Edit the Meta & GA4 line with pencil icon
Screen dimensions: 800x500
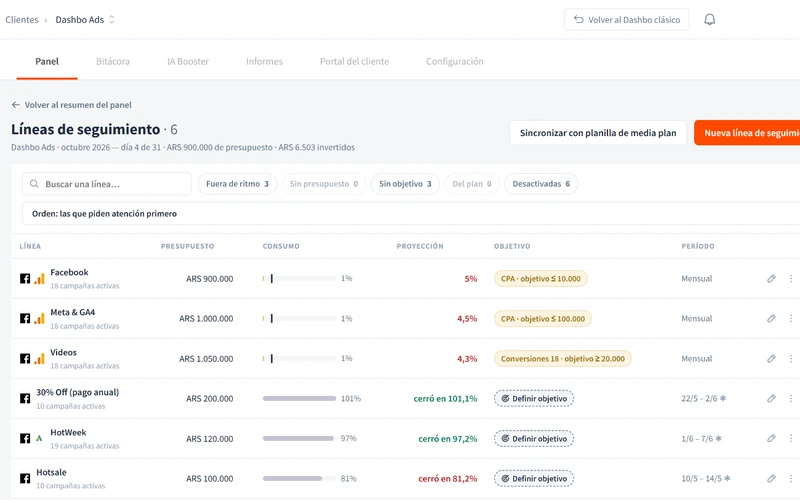click(x=771, y=318)
